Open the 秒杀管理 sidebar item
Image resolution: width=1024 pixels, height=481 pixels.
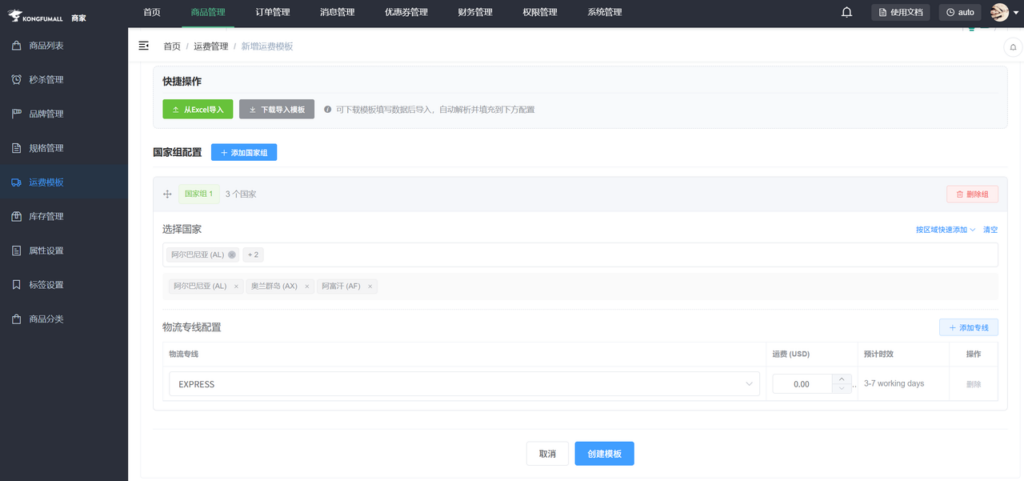tap(46, 80)
